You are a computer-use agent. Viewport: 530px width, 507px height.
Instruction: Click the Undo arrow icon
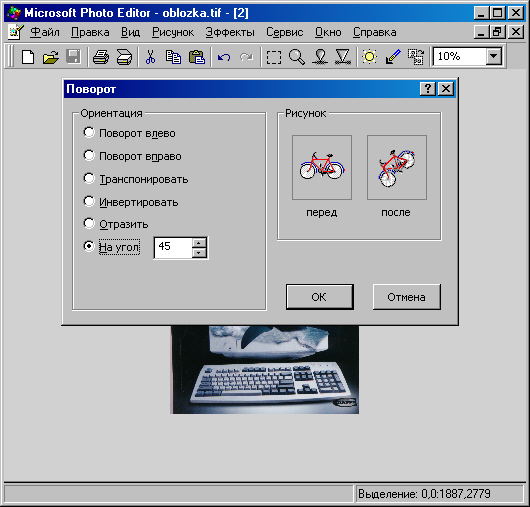(x=224, y=57)
